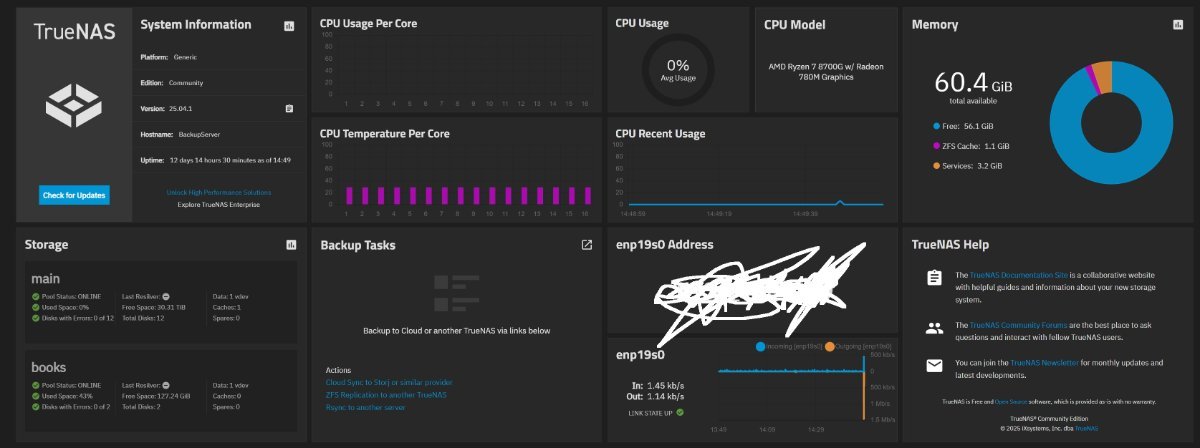Open TrueNAS Community Forums link
This screenshot has width=1200, height=448.
1019,325
